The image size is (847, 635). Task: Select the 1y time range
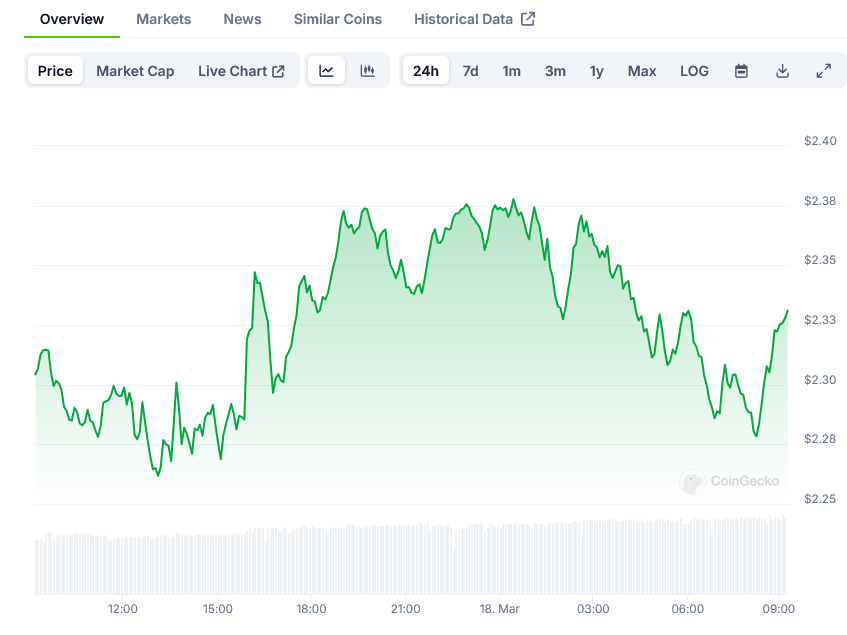pyautogui.click(x=596, y=71)
